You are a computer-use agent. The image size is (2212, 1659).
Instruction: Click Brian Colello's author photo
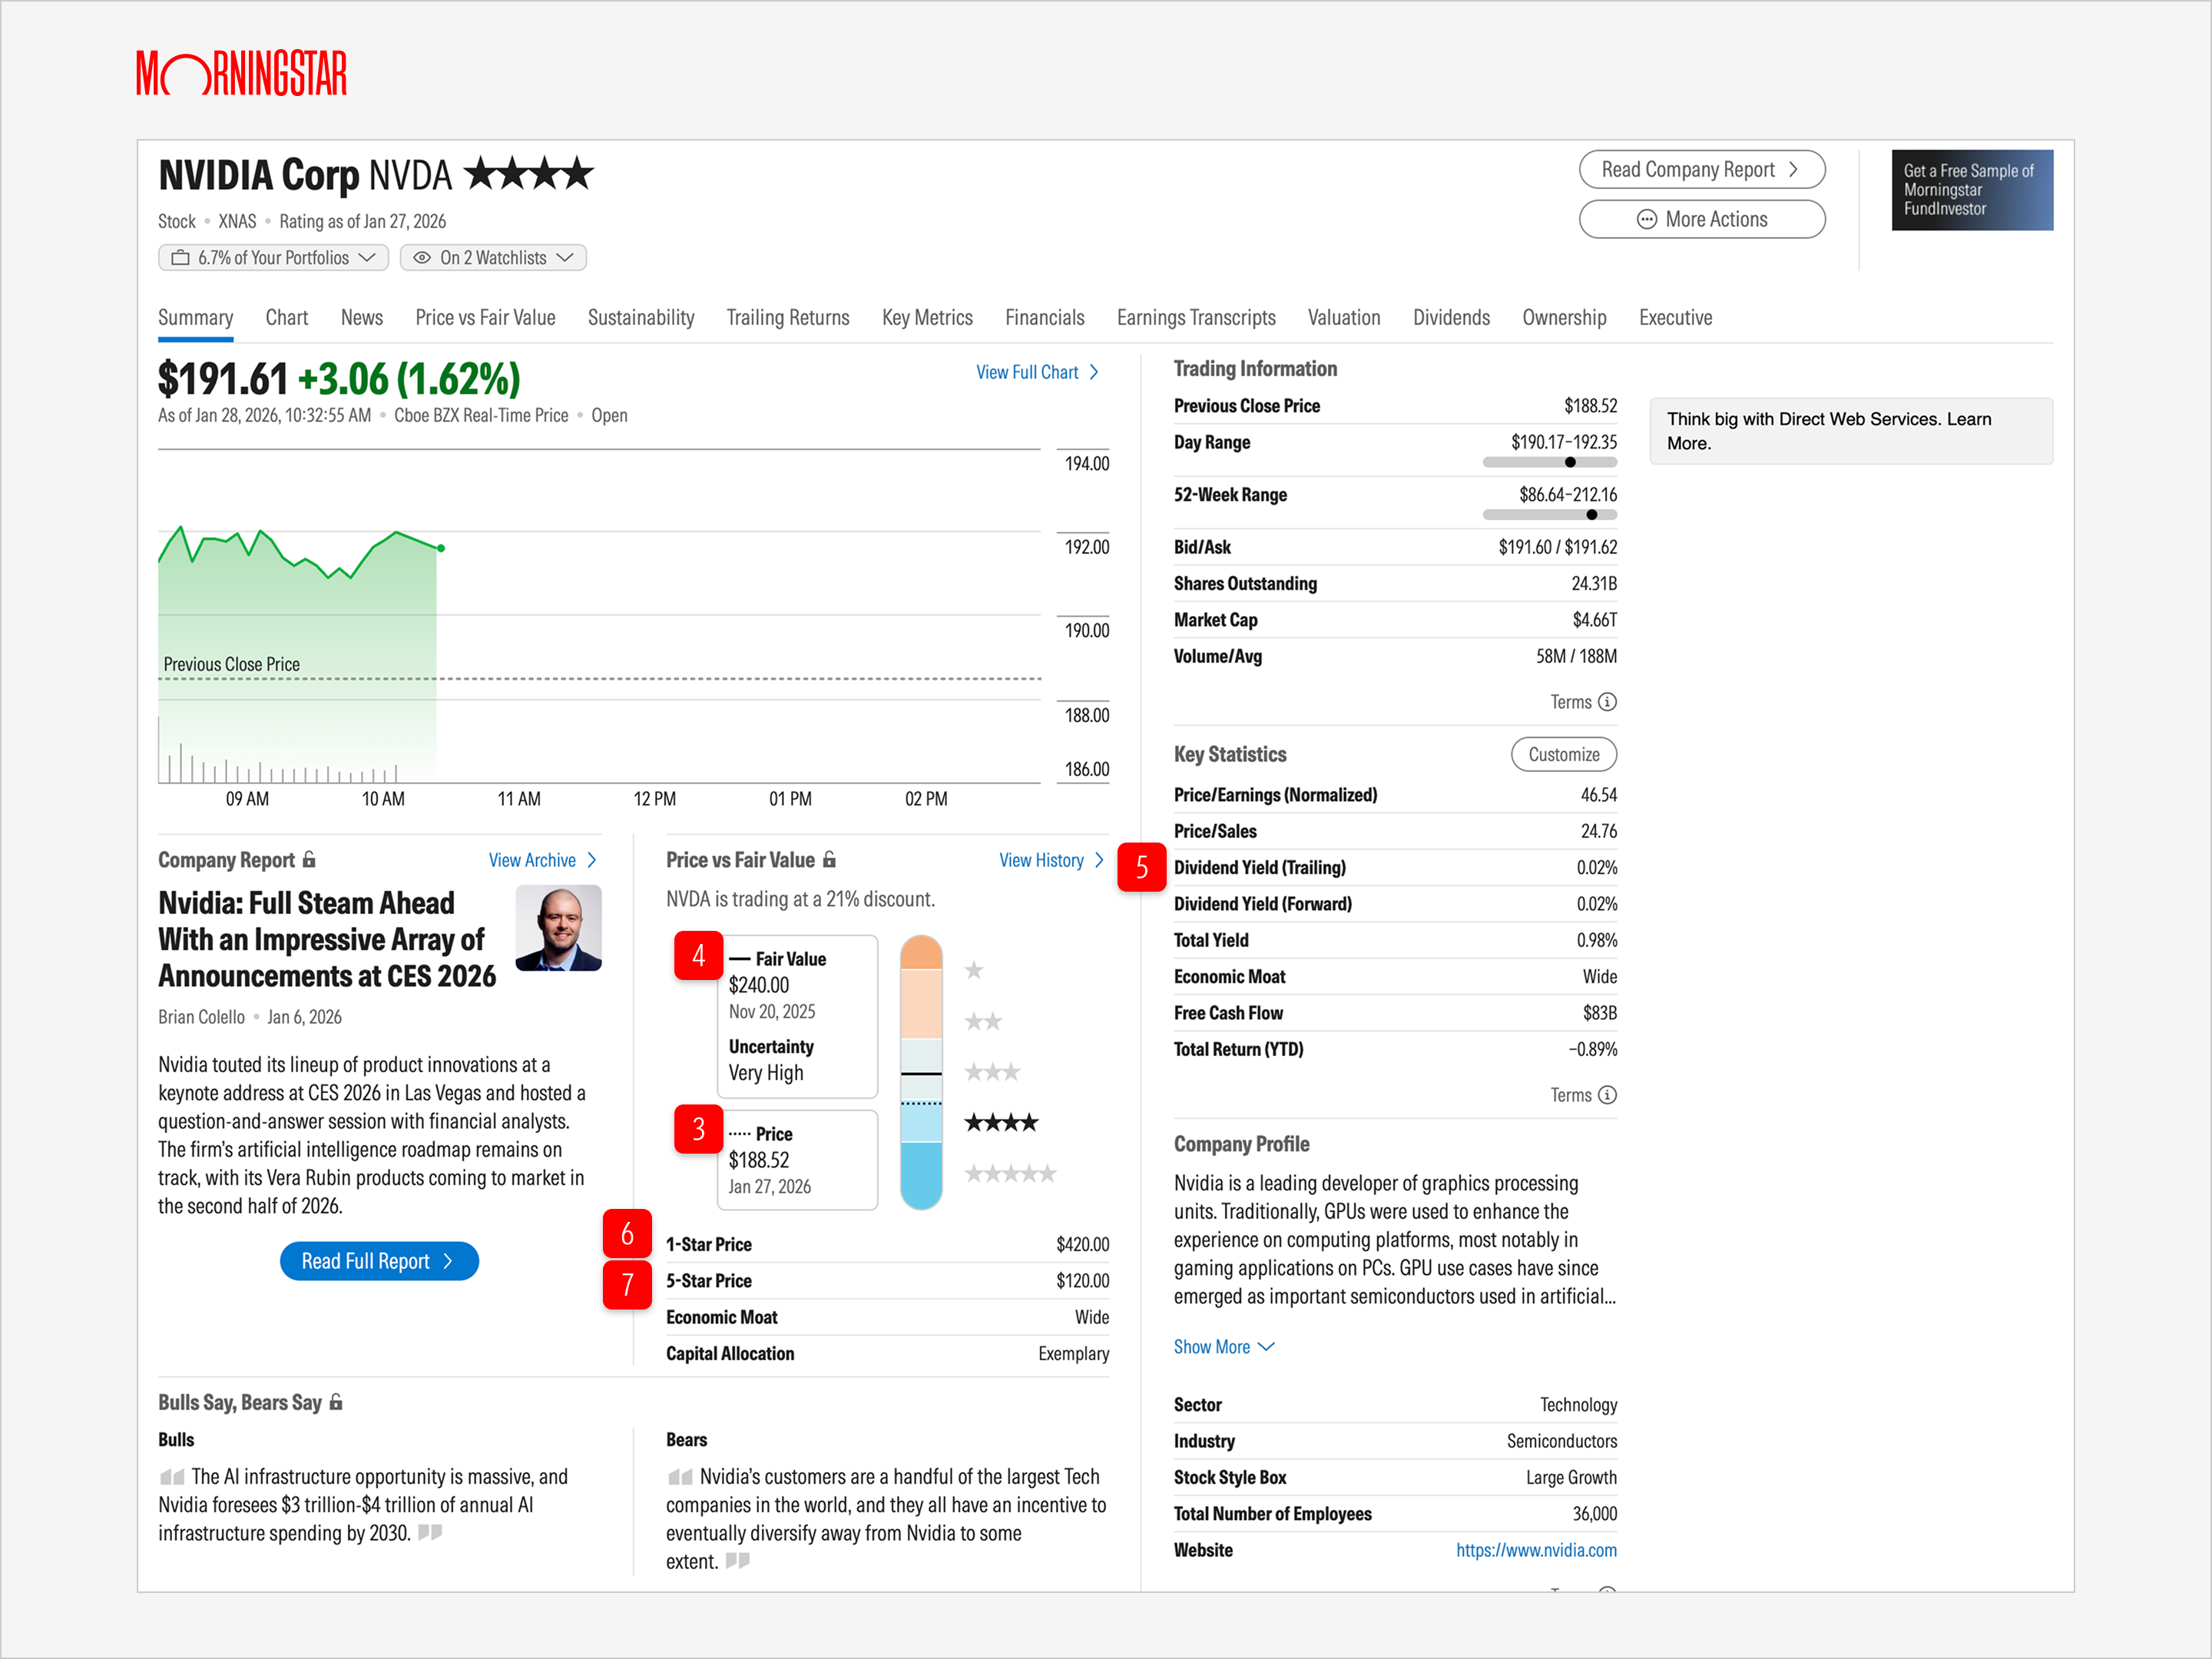click(x=558, y=927)
